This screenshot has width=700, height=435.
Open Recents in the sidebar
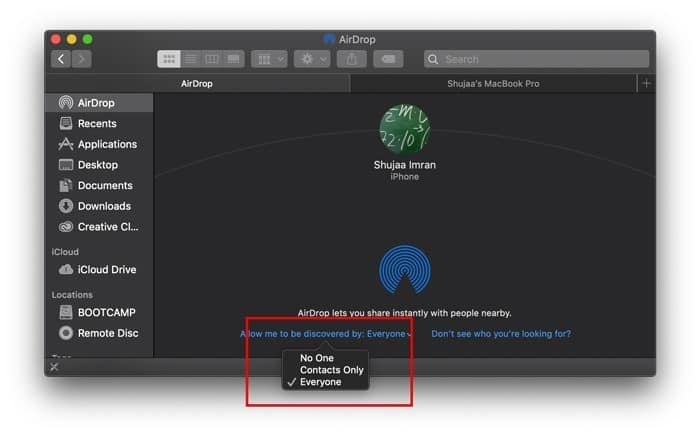(x=99, y=123)
